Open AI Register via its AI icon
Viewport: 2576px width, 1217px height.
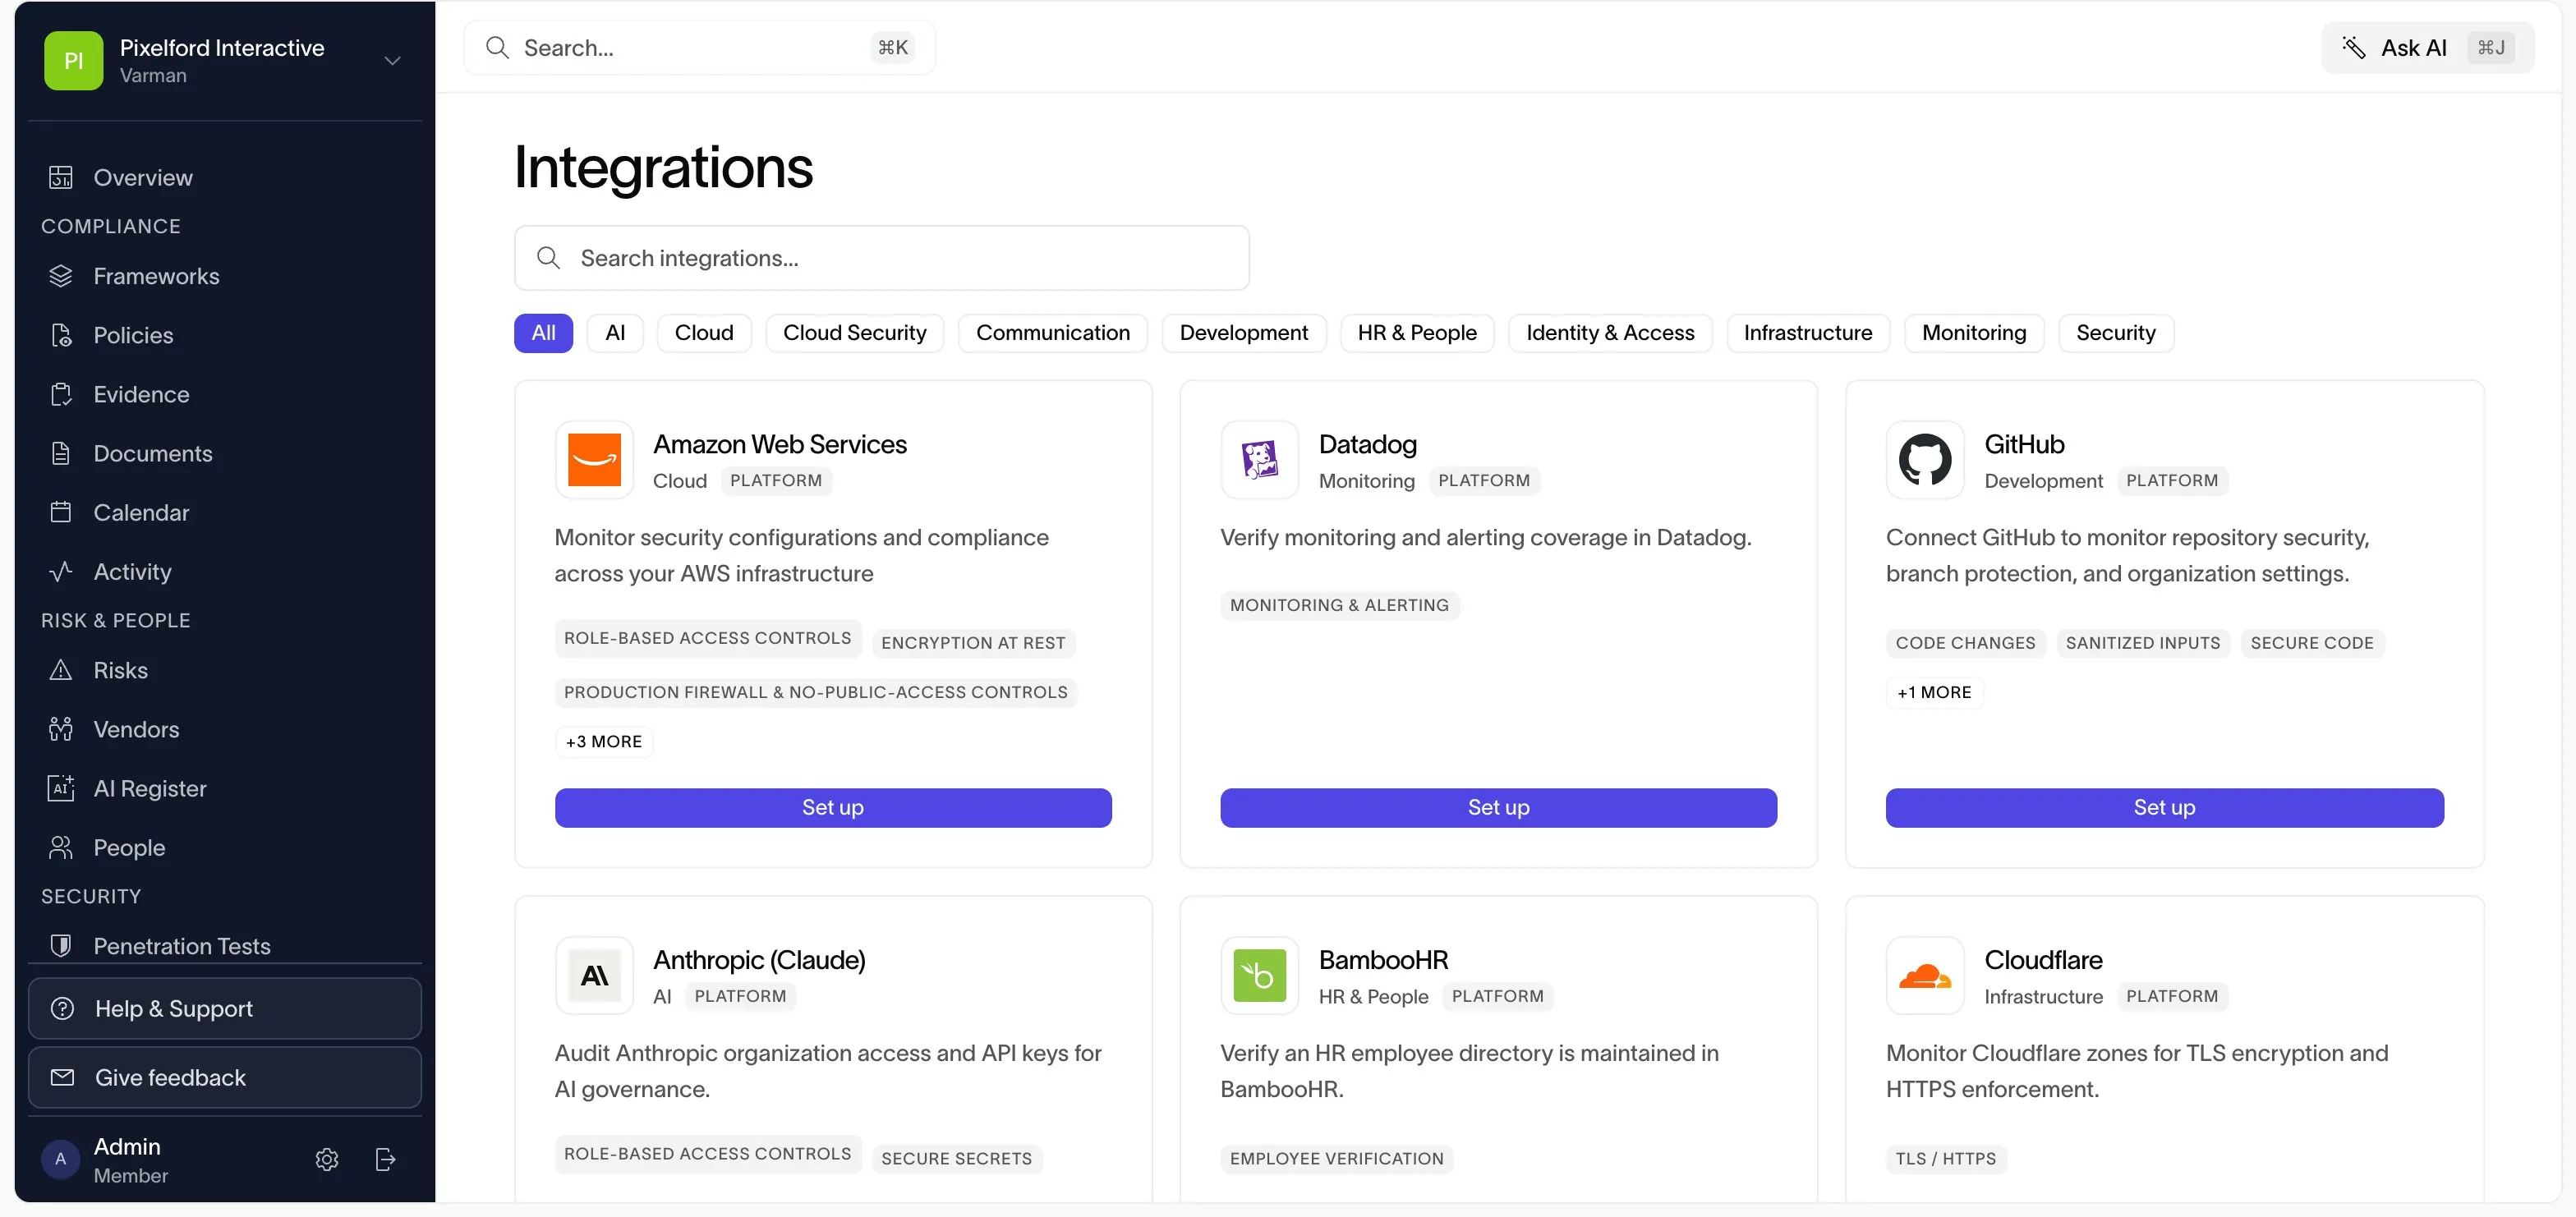(x=61, y=788)
